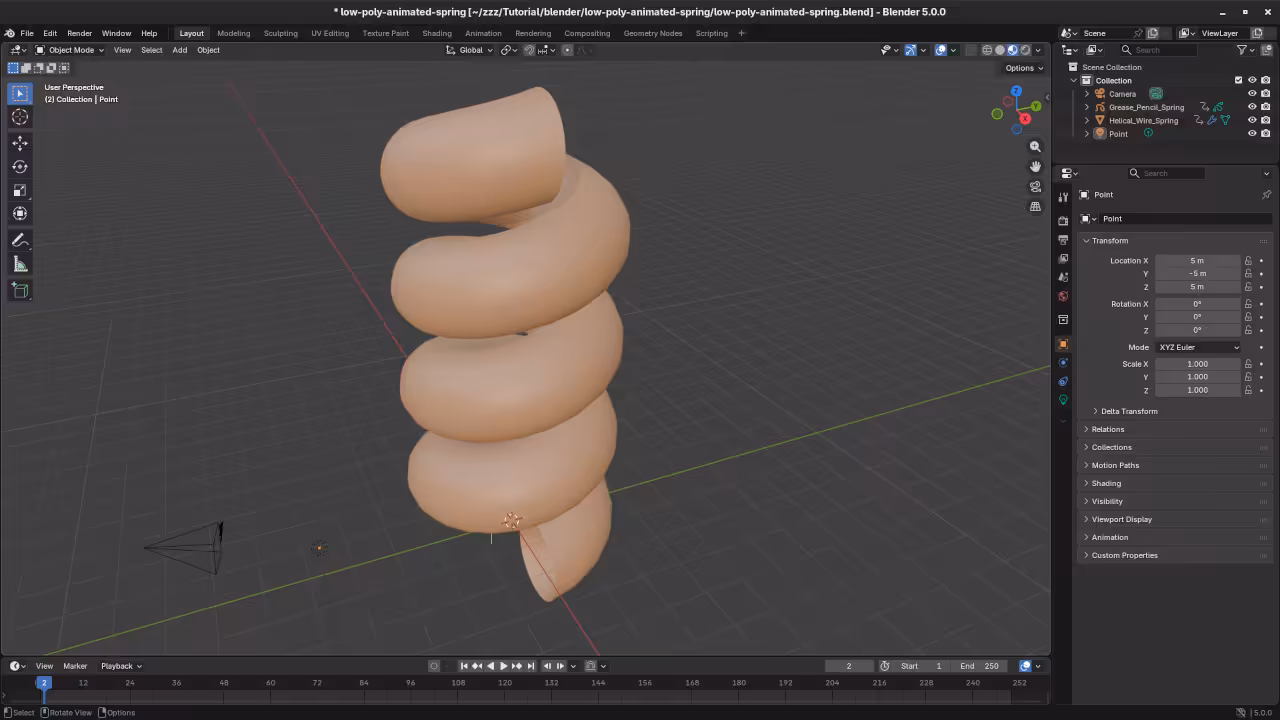
Task: Open the Object Mode dropdown
Action: (72, 50)
